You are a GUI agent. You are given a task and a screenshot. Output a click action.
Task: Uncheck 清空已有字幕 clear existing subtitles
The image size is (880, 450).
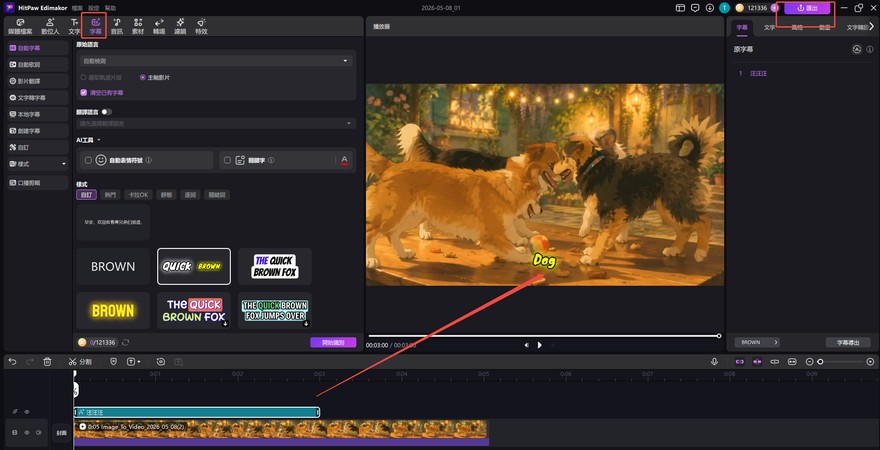click(x=84, y=93)
